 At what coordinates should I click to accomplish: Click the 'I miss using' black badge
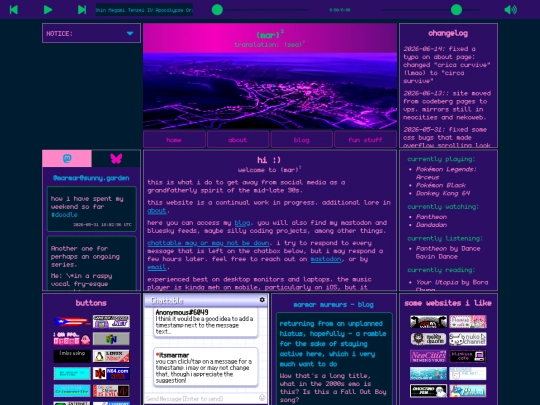[x=72, y=356]
